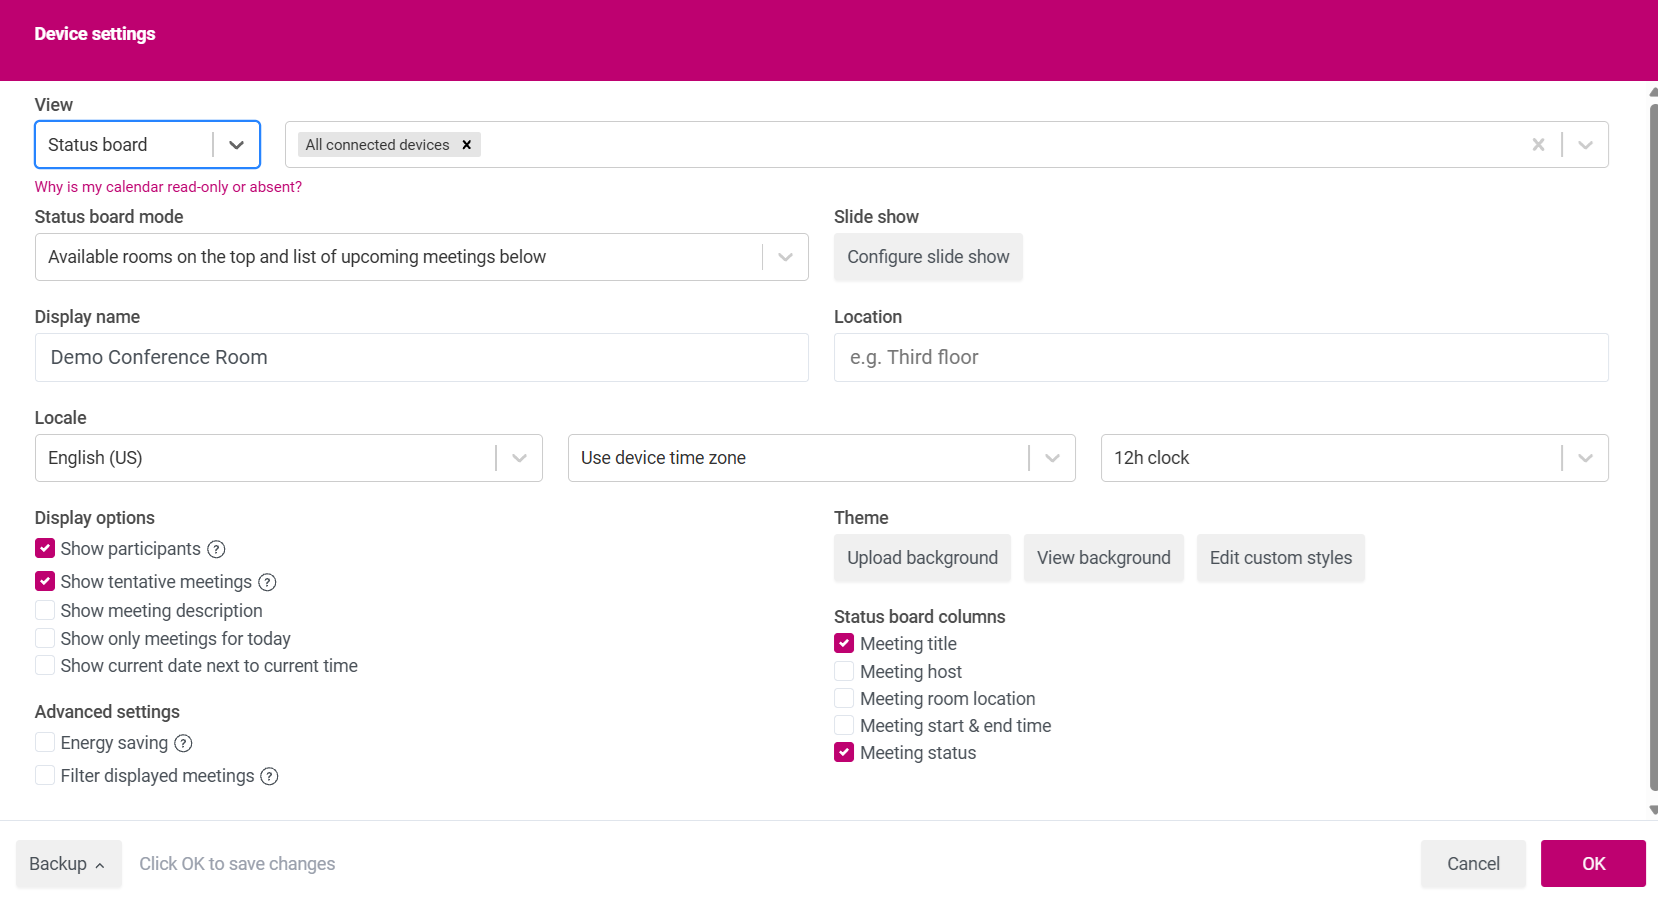Enable Energy saving checkbox
The width and height of the screenshot is (1658, 900).
point(45,742)
